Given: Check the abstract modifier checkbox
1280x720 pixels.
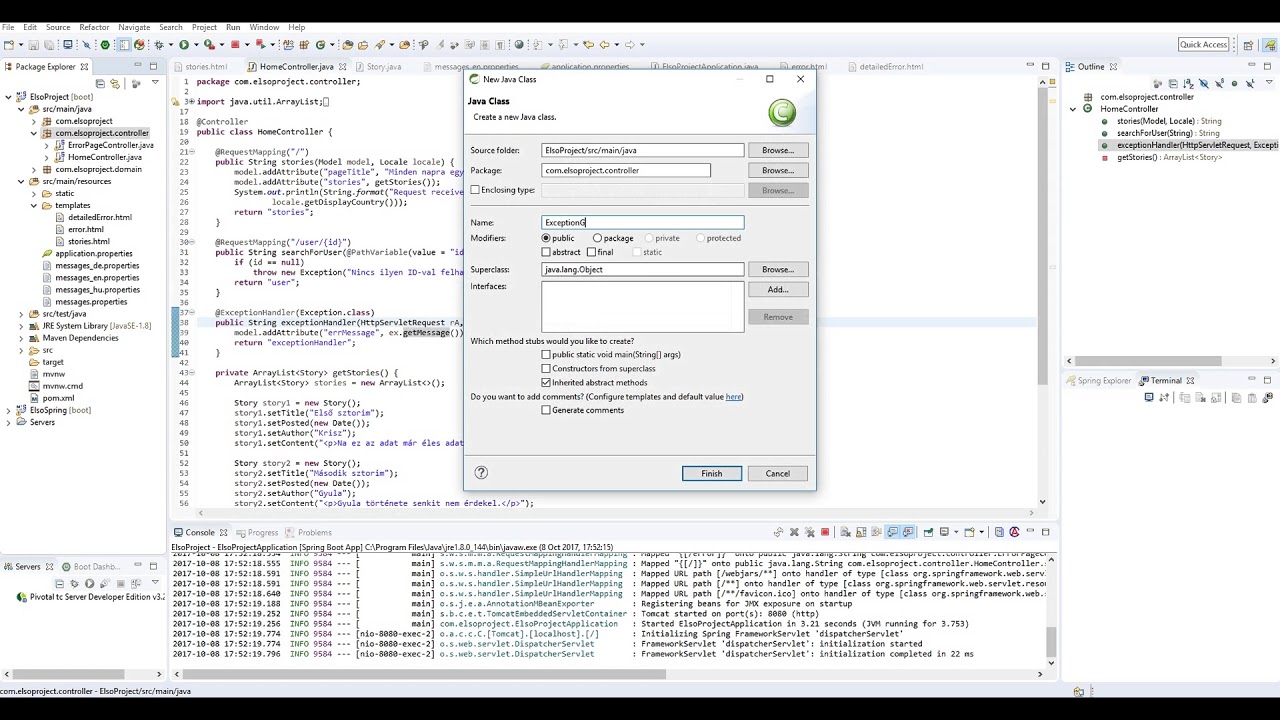Looking at the screenshot, I should point(546,252).
